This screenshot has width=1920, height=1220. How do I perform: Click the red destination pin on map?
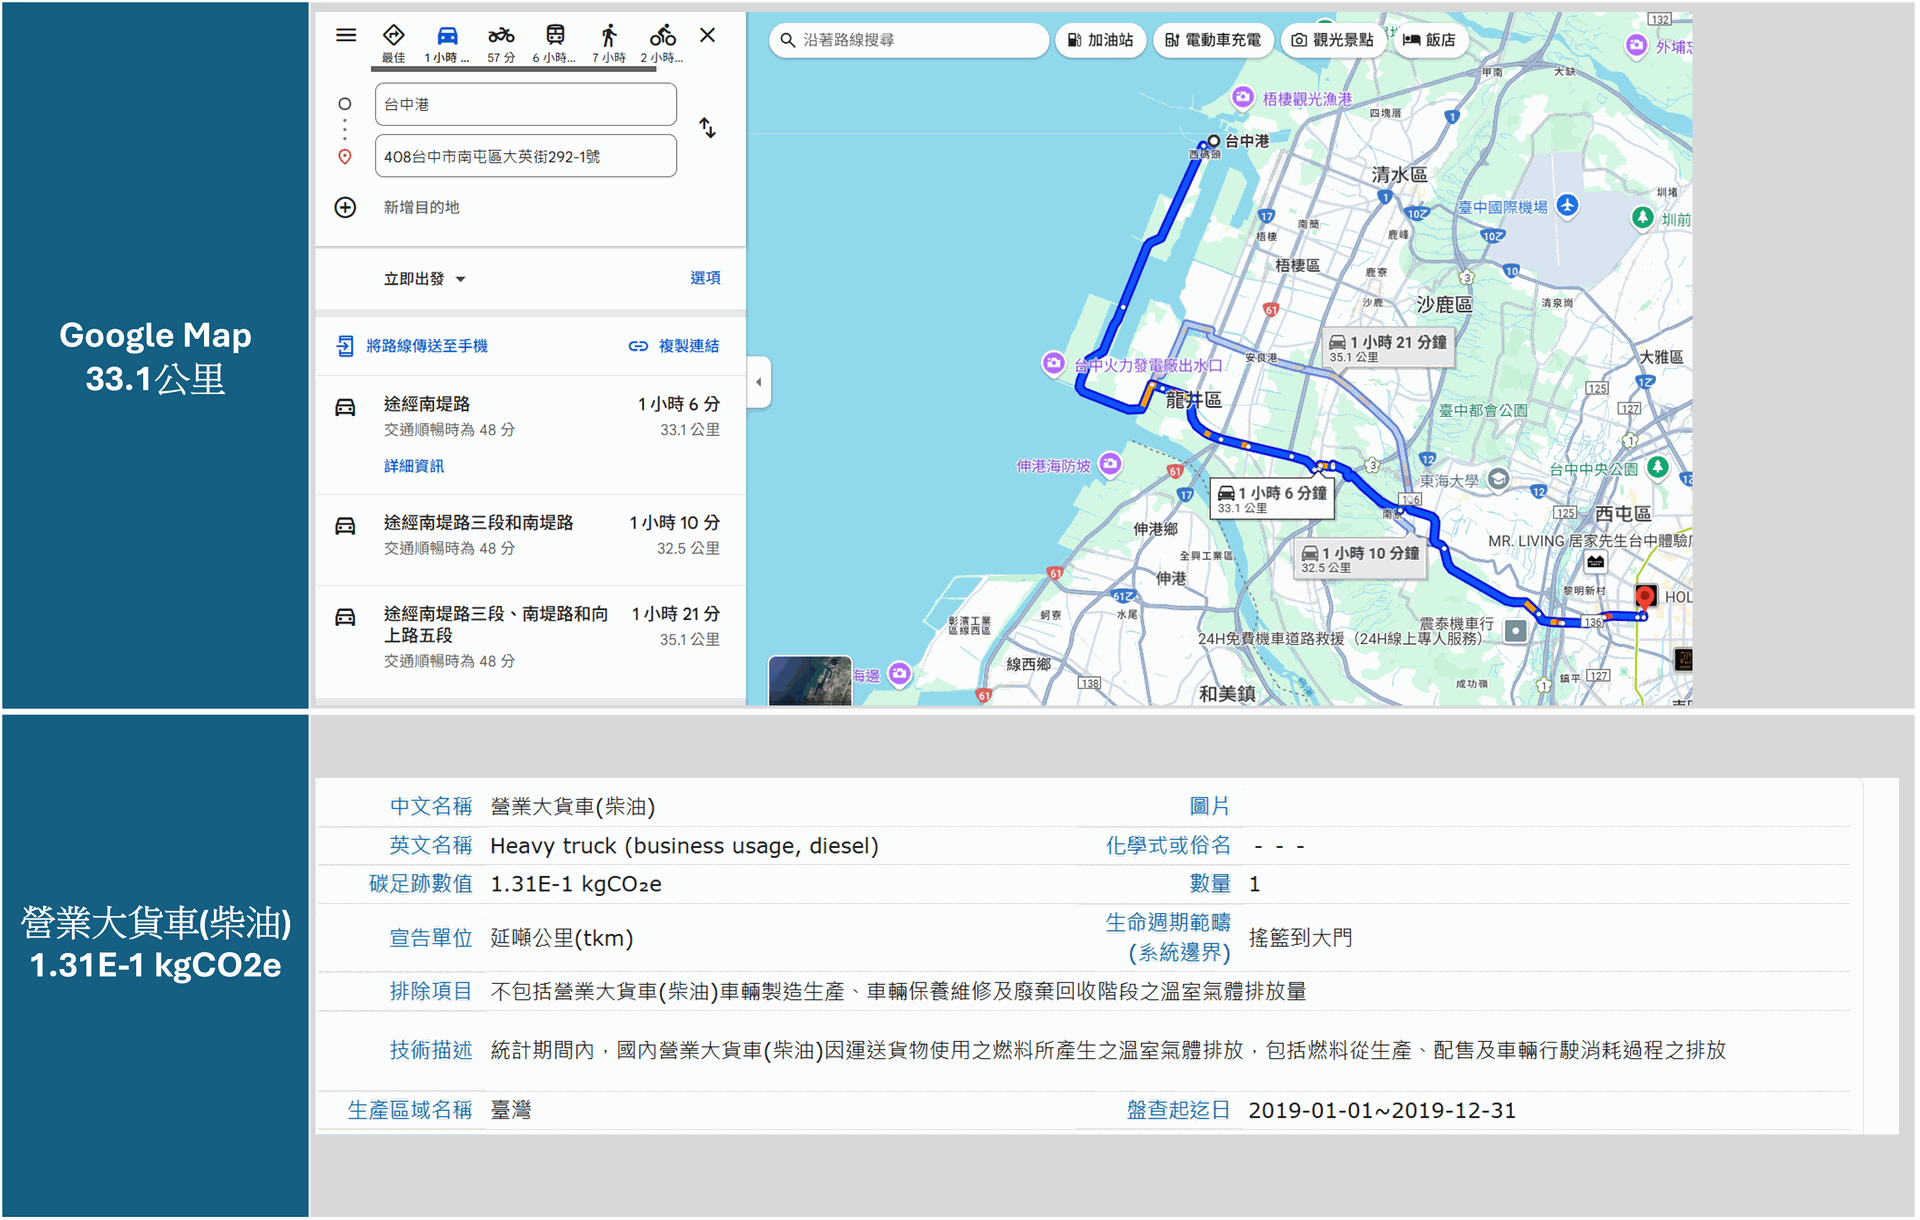coord(1645,598)
